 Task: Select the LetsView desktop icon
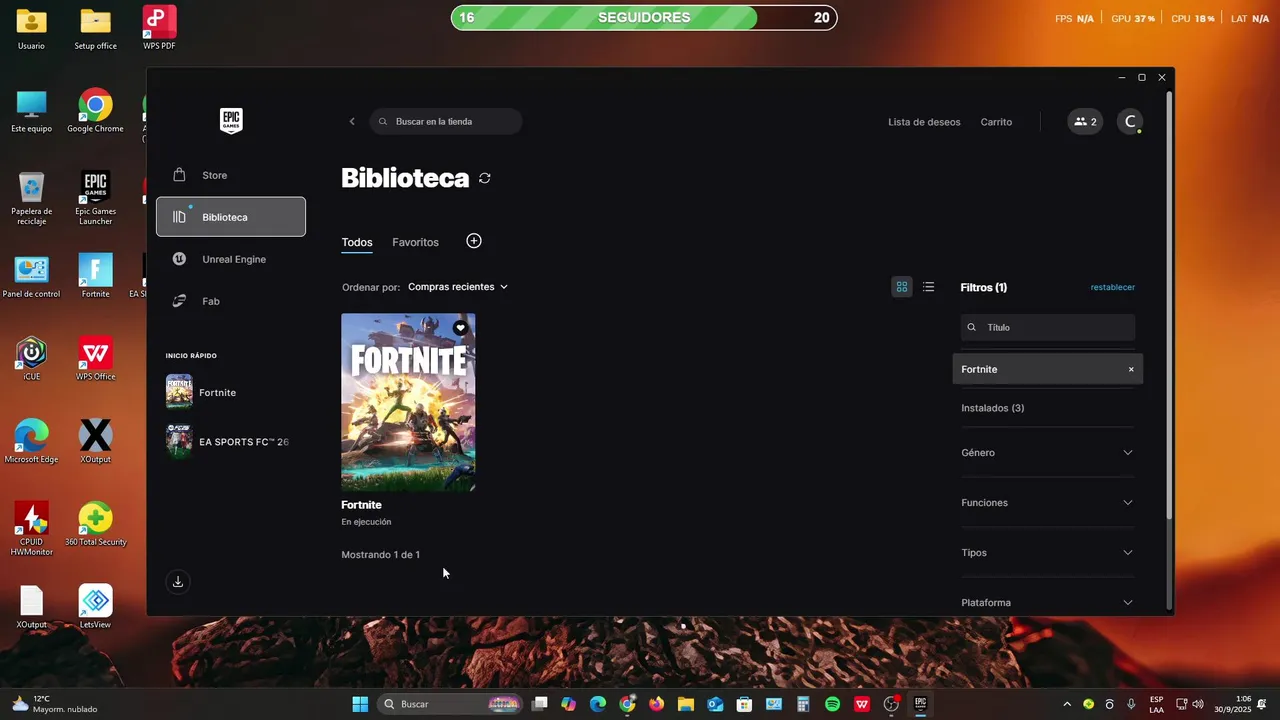(x=95, y=606)
